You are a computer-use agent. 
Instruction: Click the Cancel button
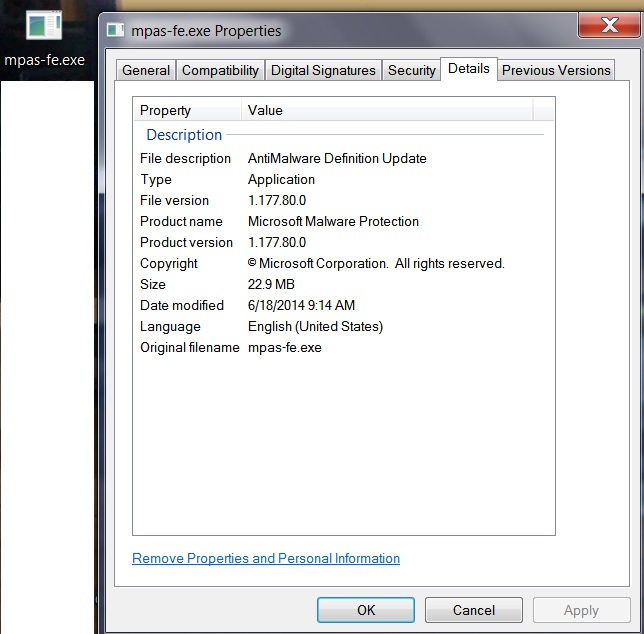474,610
